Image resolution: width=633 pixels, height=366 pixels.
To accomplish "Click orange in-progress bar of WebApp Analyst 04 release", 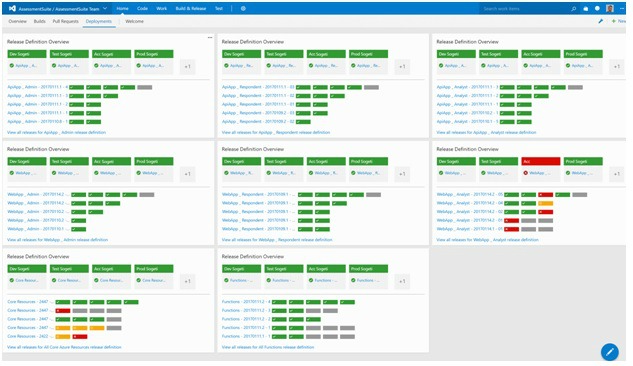I will 545,203.
